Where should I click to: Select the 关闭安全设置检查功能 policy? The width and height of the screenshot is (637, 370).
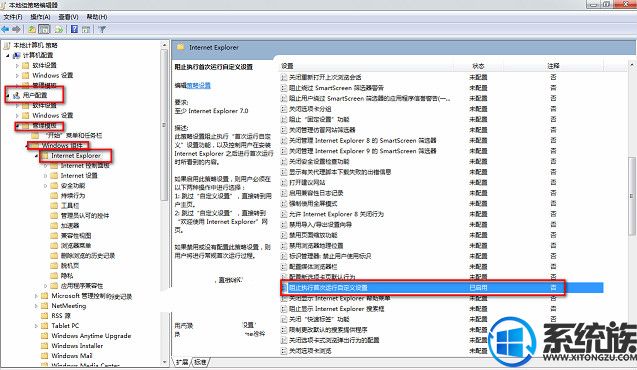319,162
